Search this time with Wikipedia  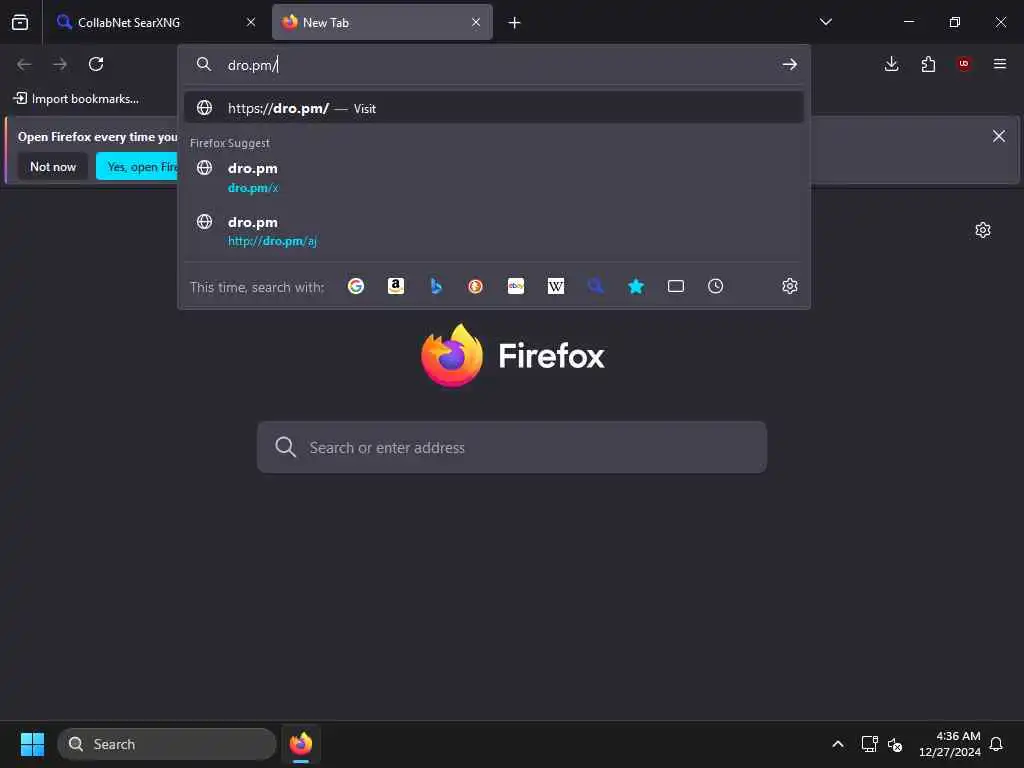click(556, 286)
